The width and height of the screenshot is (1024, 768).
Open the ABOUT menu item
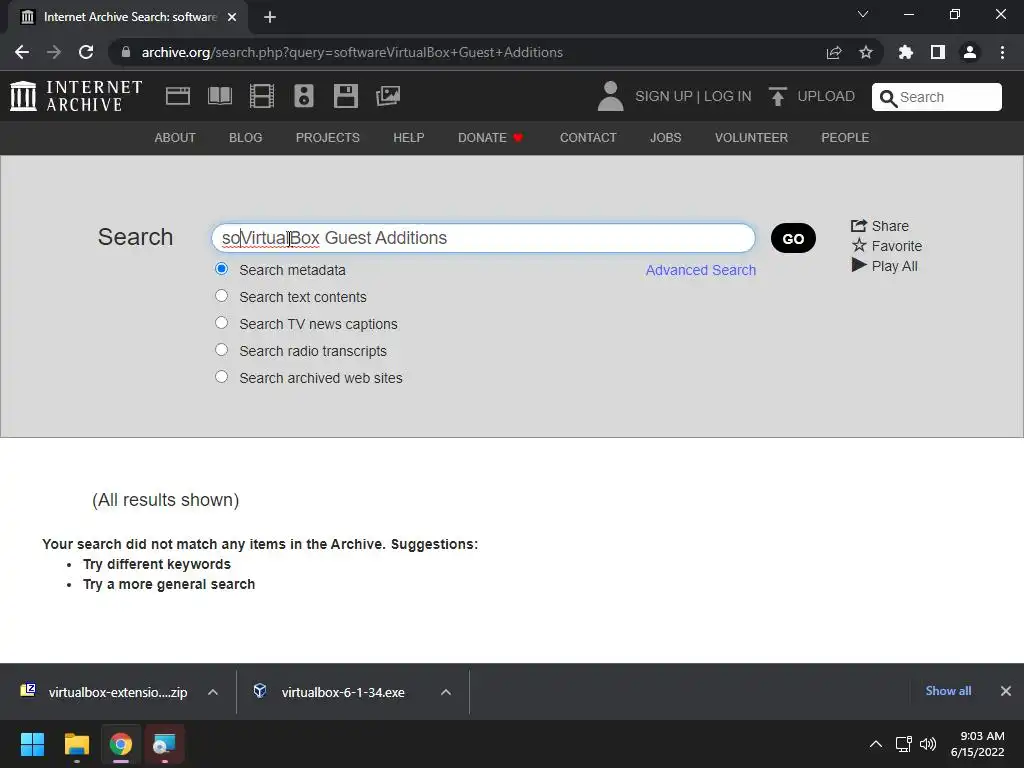click(x=175, y=138)
